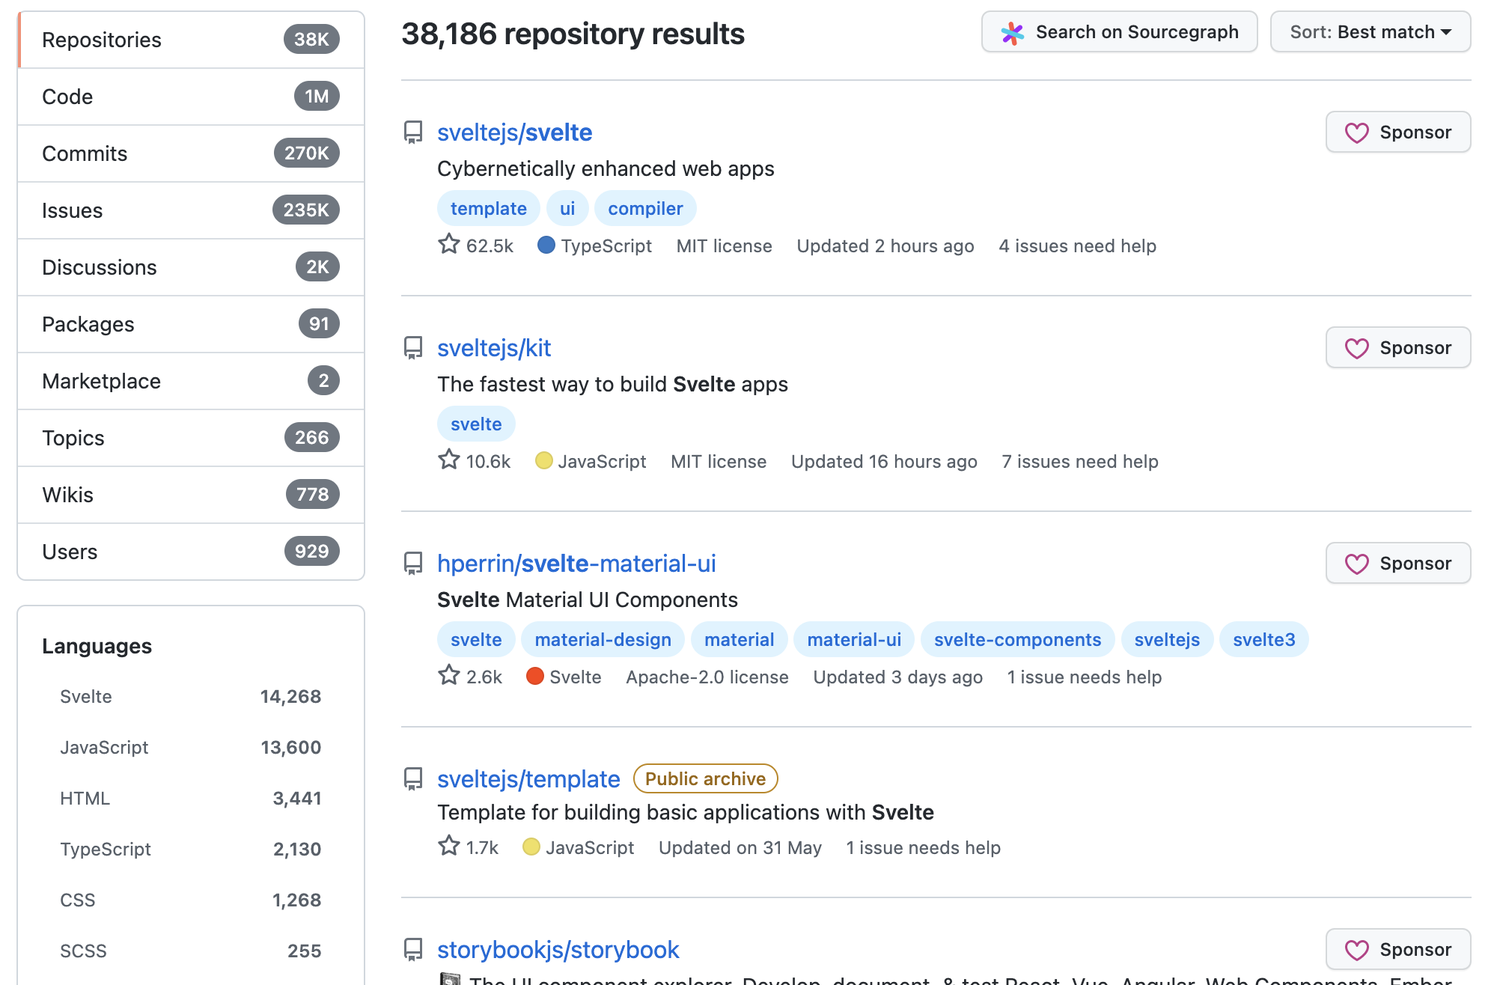Open the Sort: Best match dropdown

1369,32
